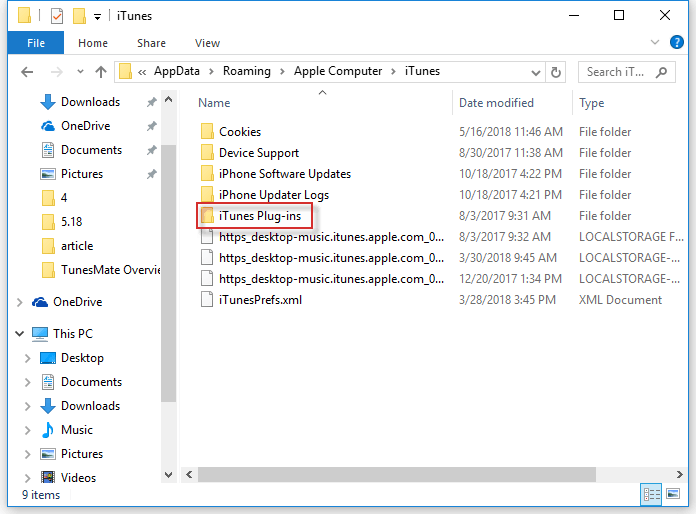Select the Music library icon
This screenshot has width=696, height=514.
[x=48, y=430]
